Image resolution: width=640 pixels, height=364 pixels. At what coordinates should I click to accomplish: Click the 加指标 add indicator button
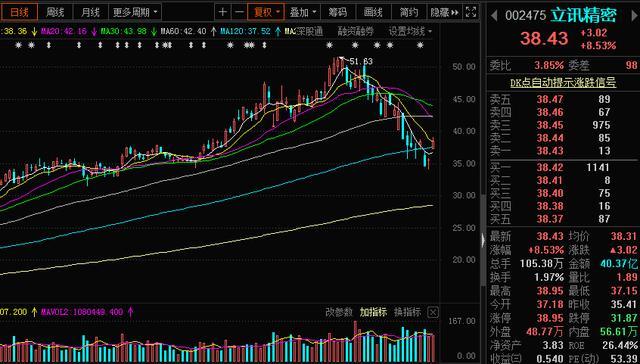373,313
